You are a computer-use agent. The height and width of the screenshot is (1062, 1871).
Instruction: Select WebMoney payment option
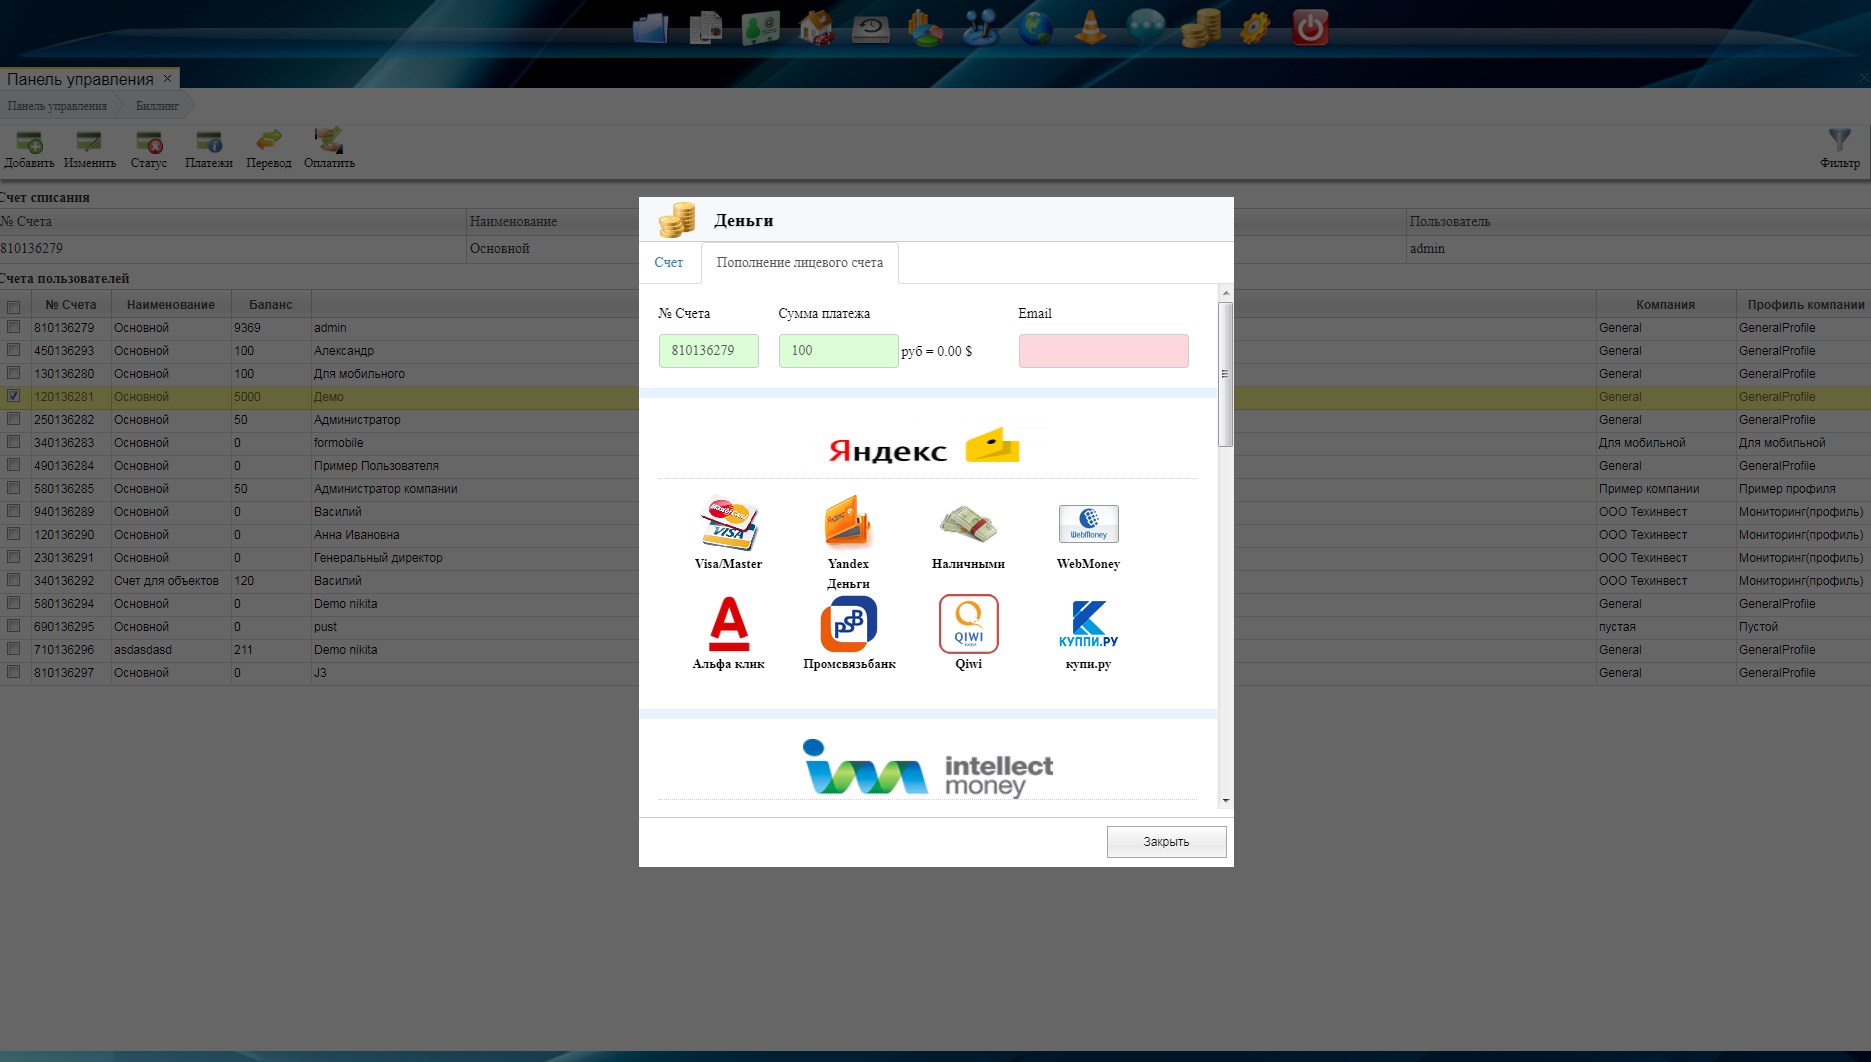point(1088,524)
